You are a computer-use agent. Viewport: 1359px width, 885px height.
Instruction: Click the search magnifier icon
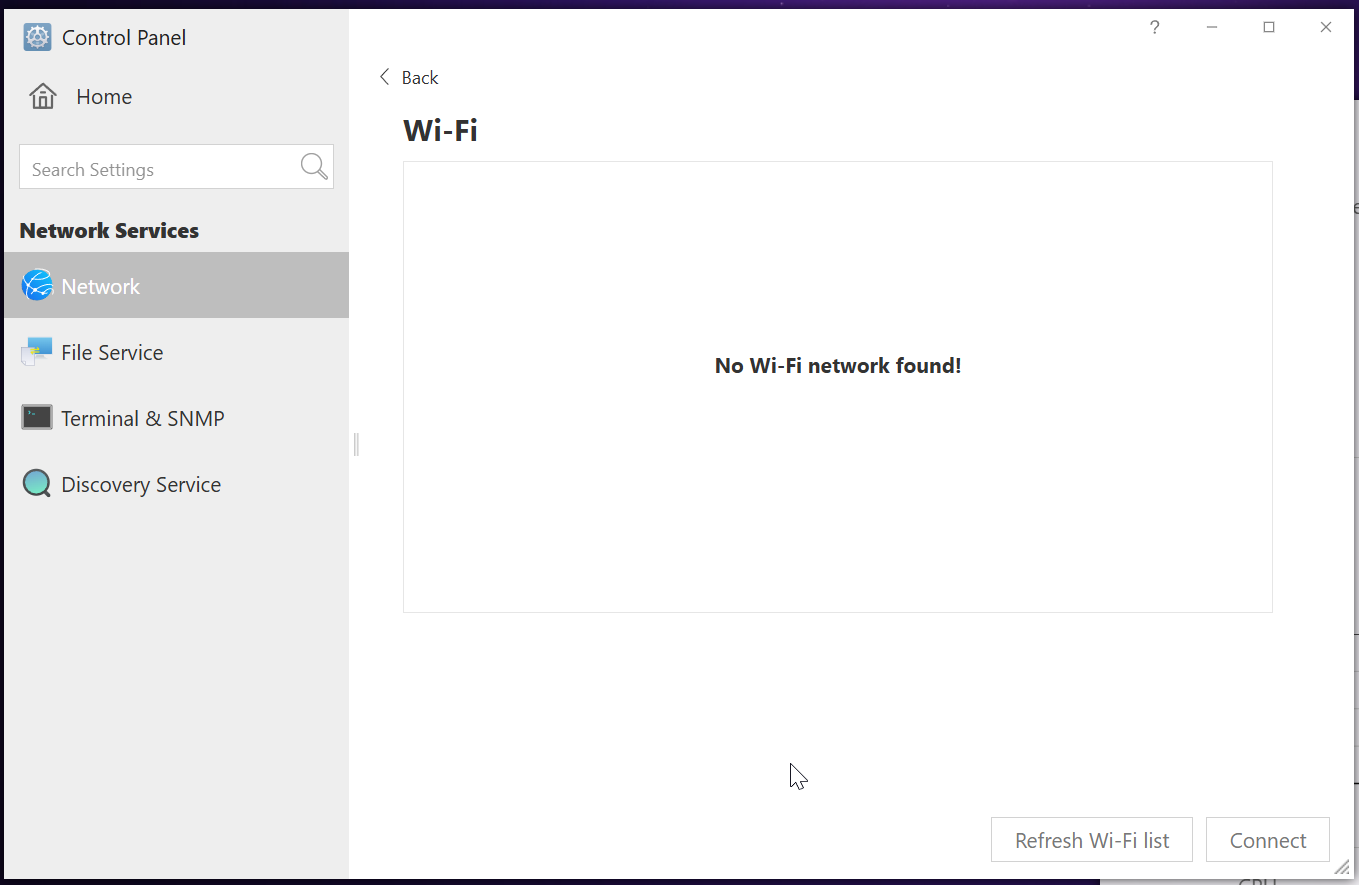(314, 167)
